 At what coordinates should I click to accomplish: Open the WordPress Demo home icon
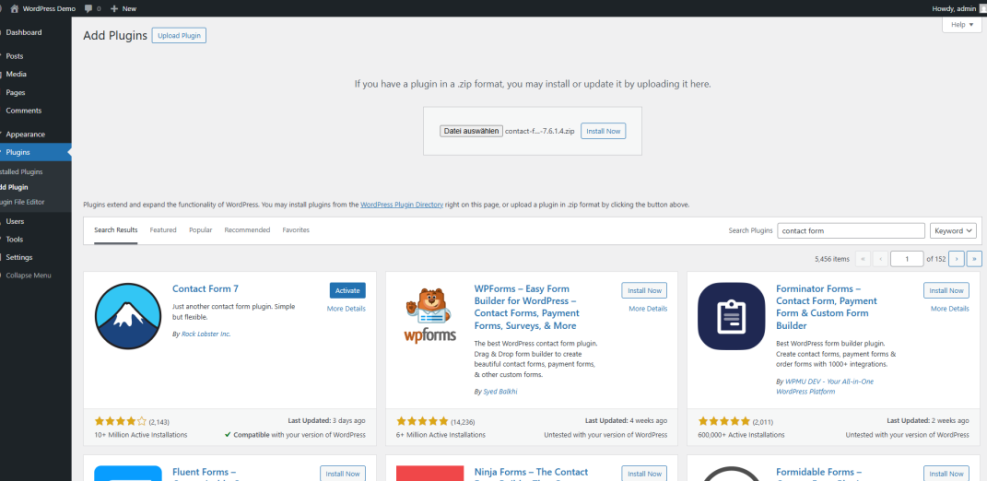tap(14, 9)
